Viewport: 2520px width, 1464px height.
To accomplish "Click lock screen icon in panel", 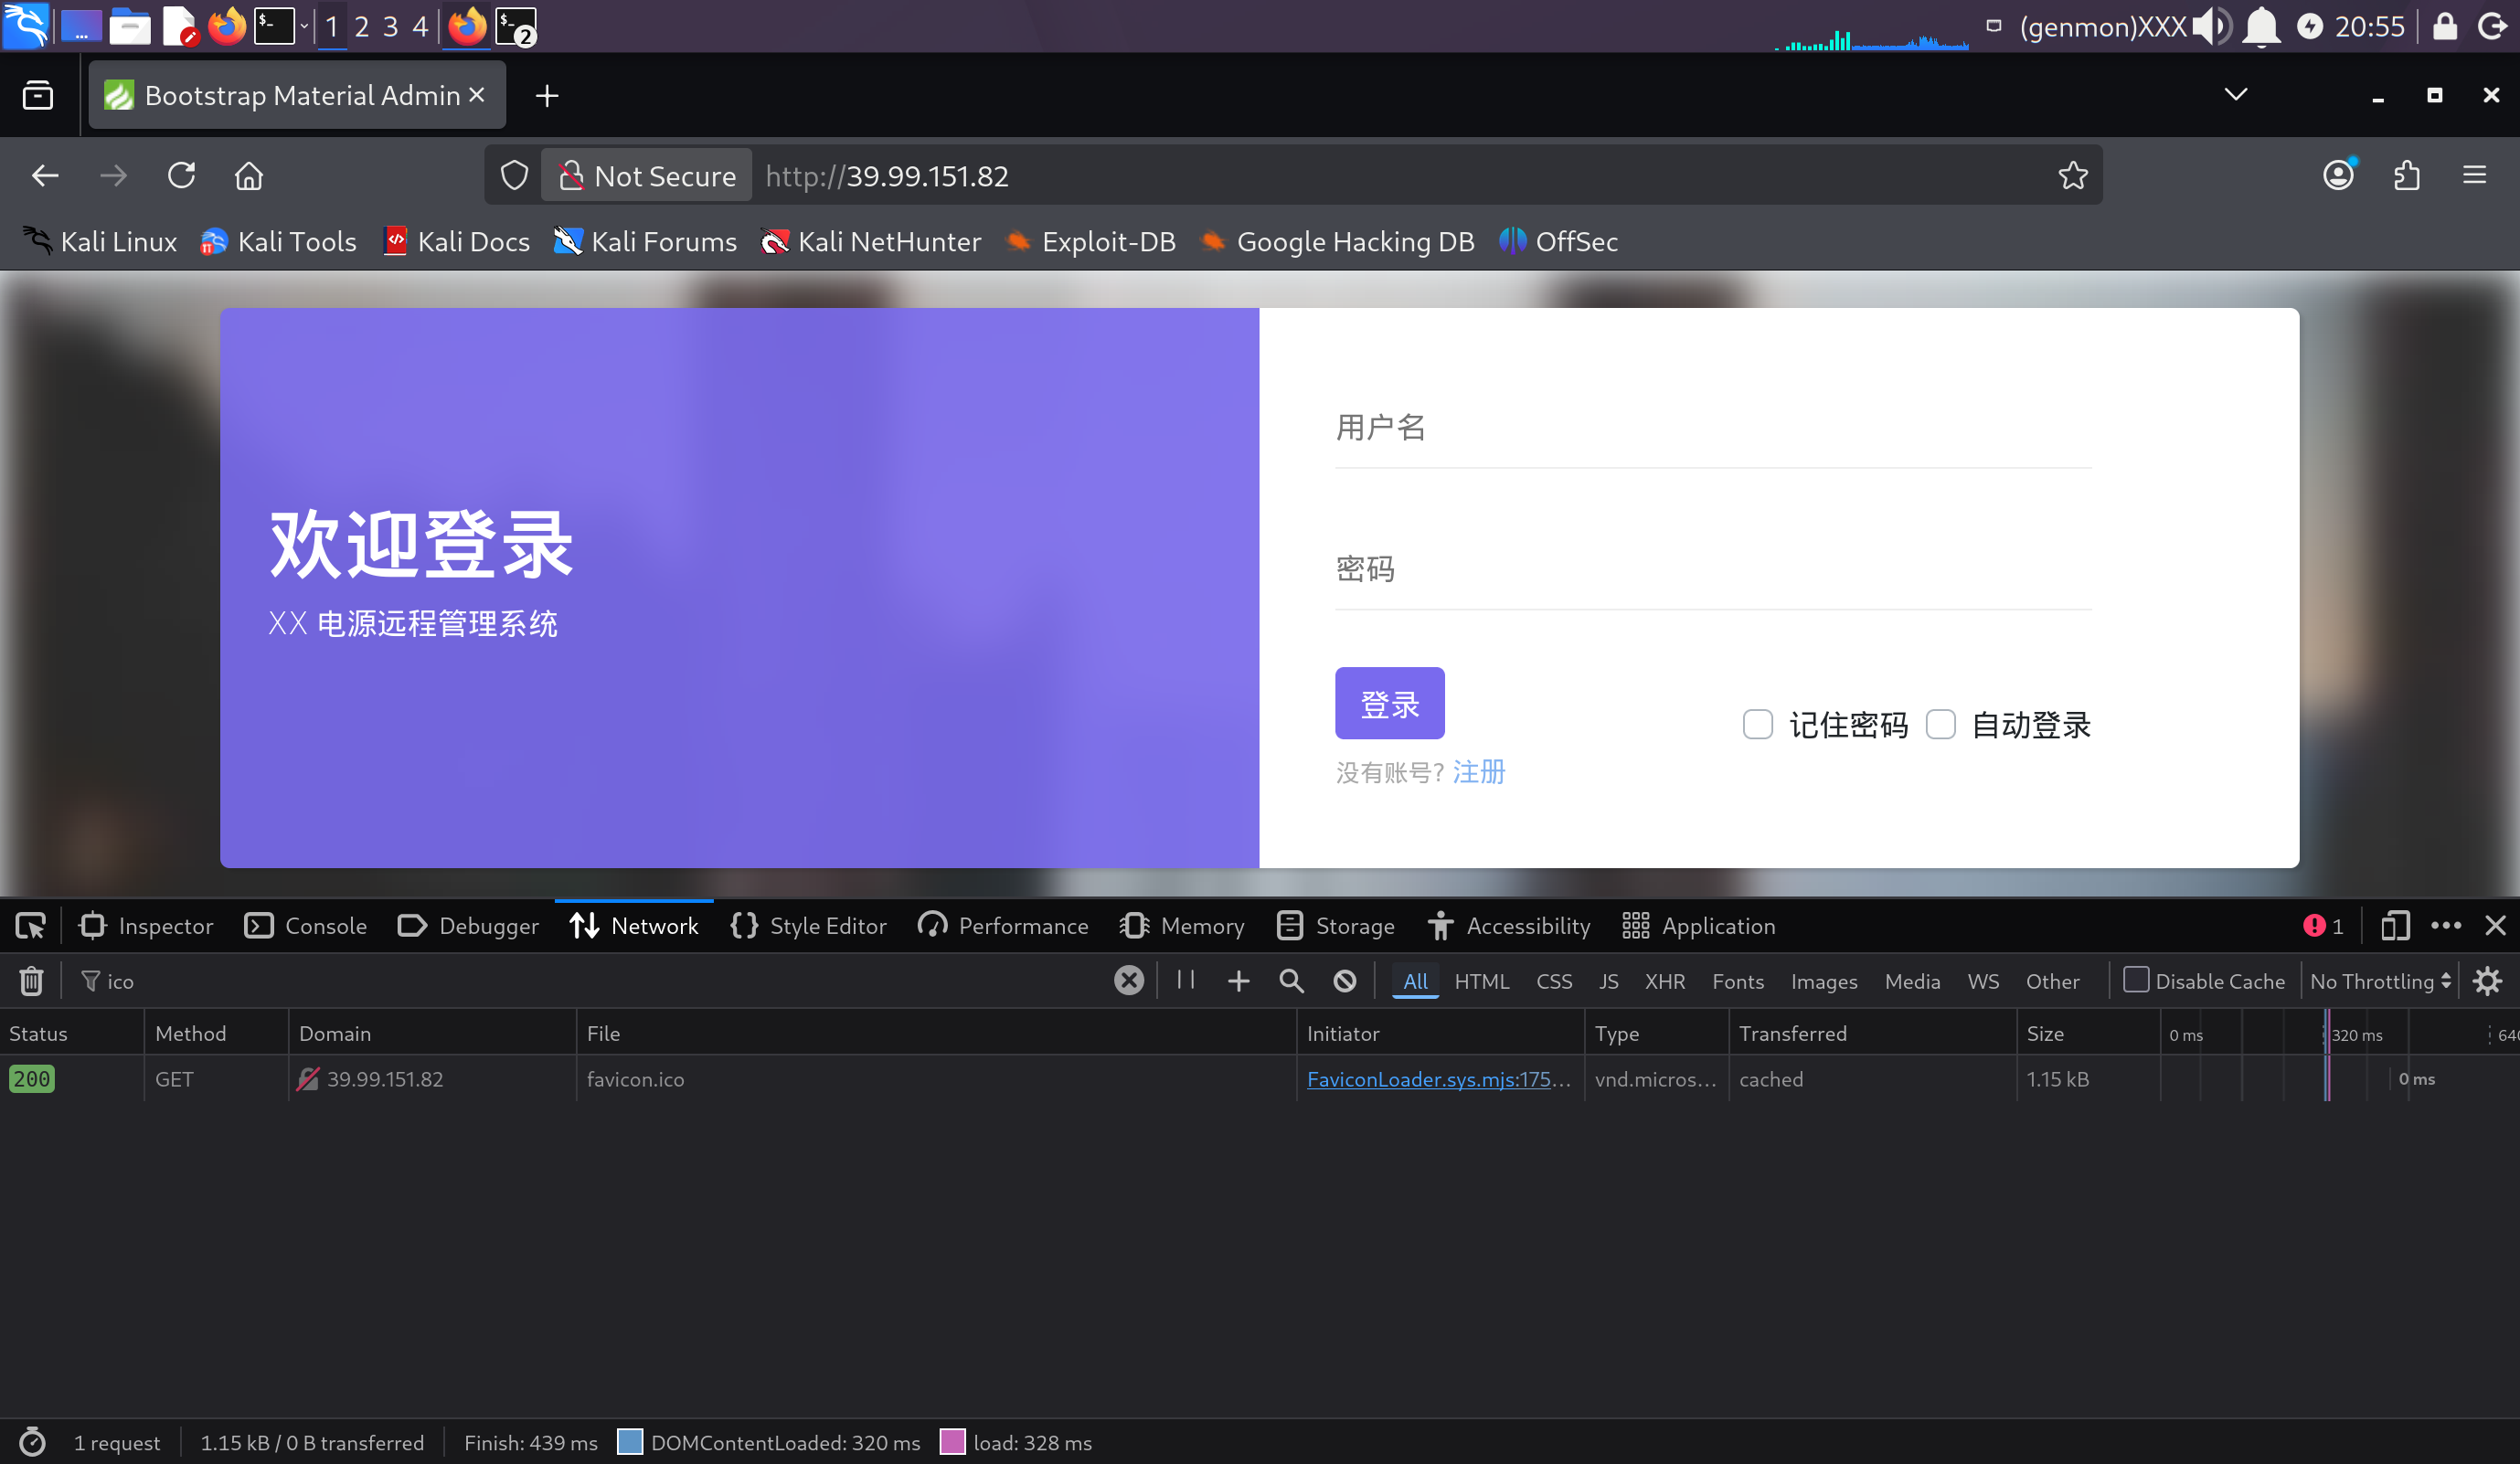I will [x=2445, y=26].
